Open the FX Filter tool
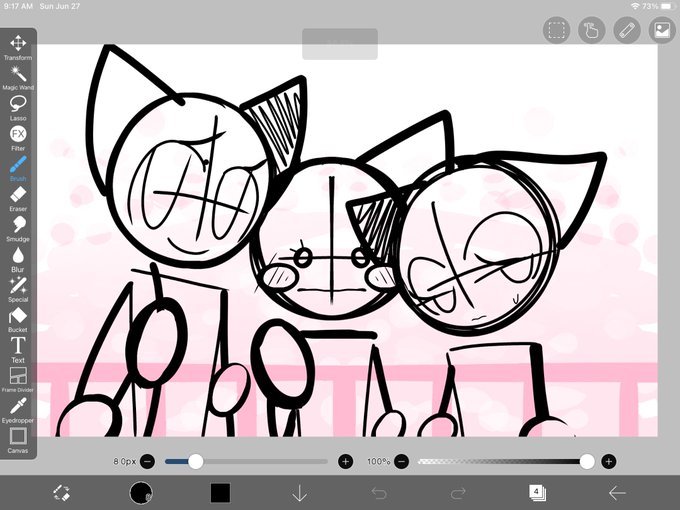 (x=18, y=139)
